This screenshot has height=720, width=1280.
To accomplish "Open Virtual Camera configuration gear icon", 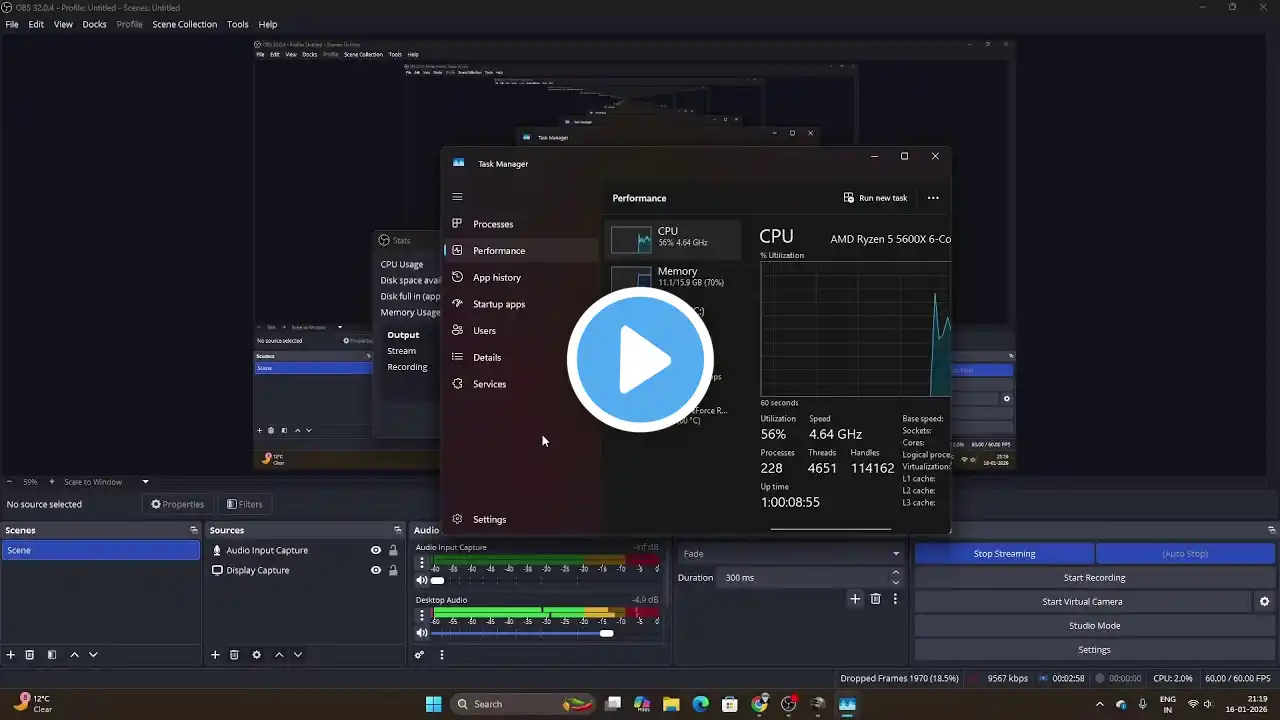I will 1264,602.
